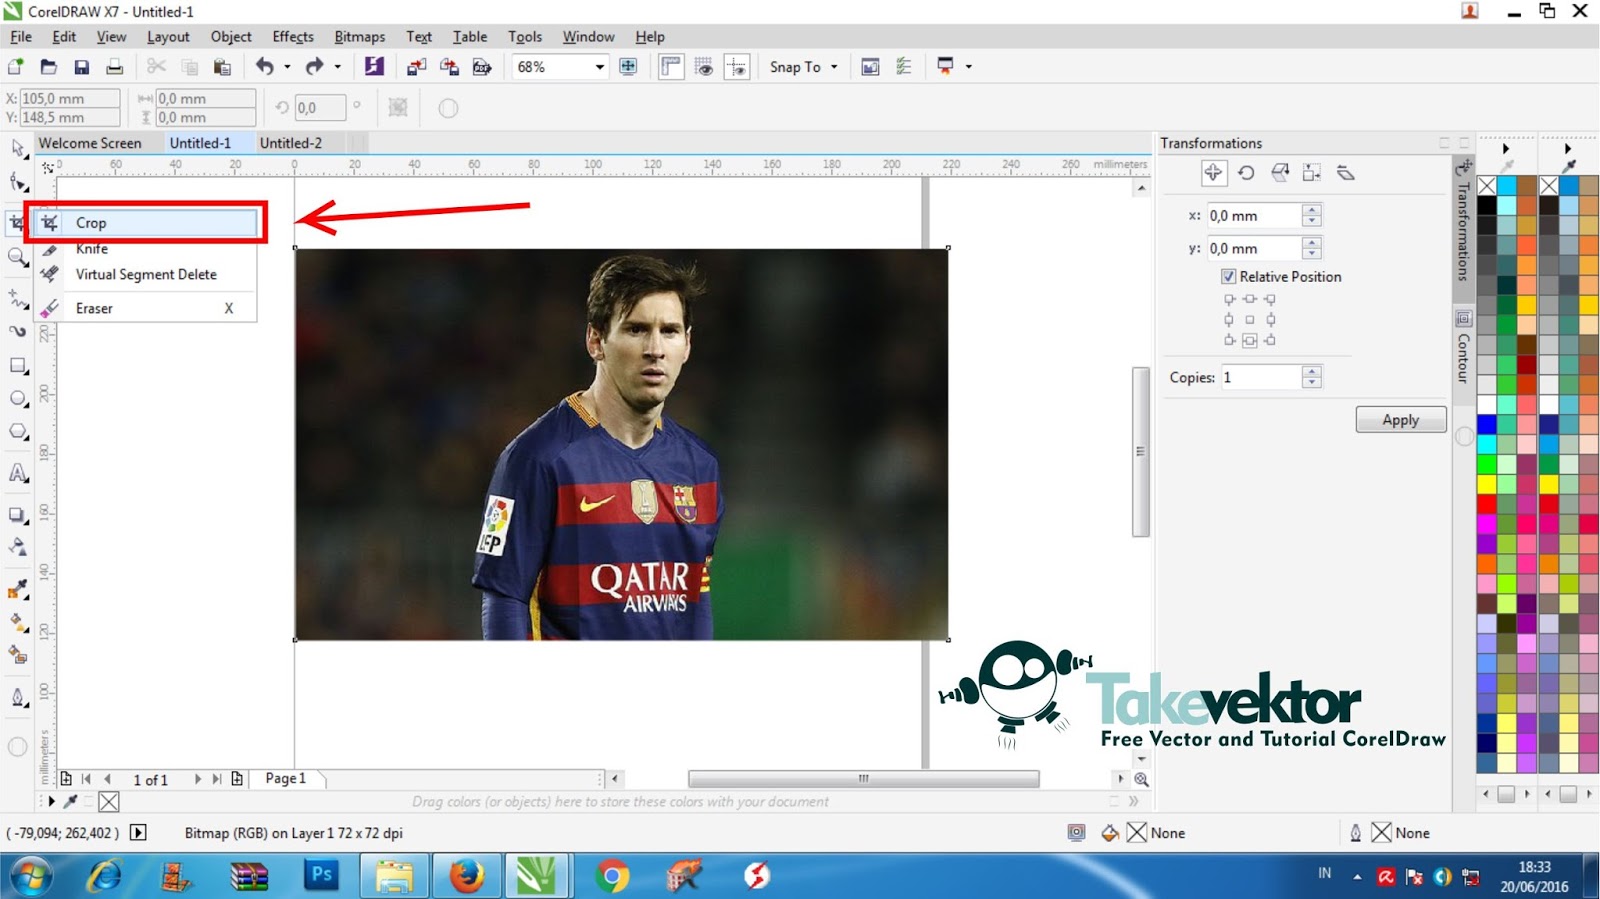Open the vertical Contour docker tab
Image resolution: width=1600 pixels, height=899 pixels.
click(x=1463, y=357)
